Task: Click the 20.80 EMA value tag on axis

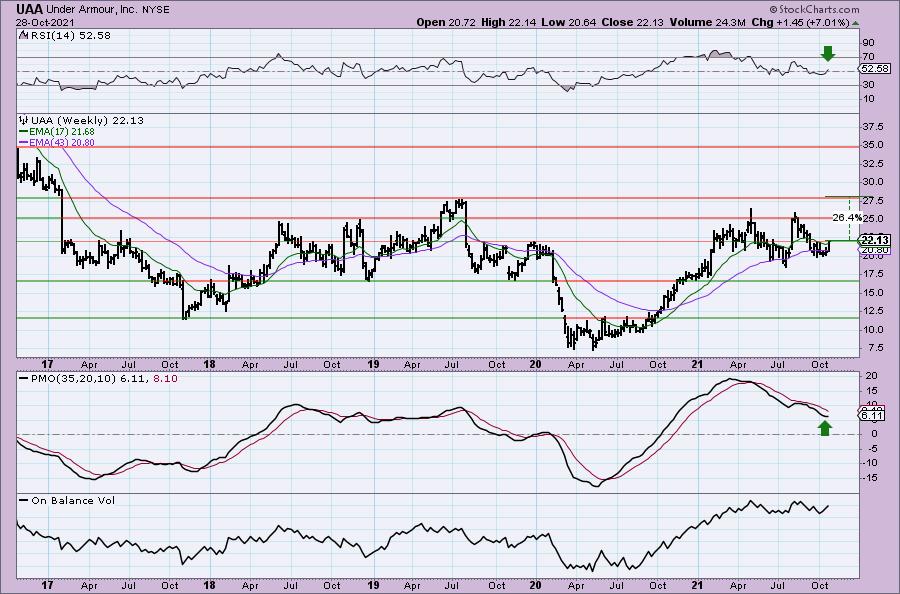Action: [x=875, y=250]
